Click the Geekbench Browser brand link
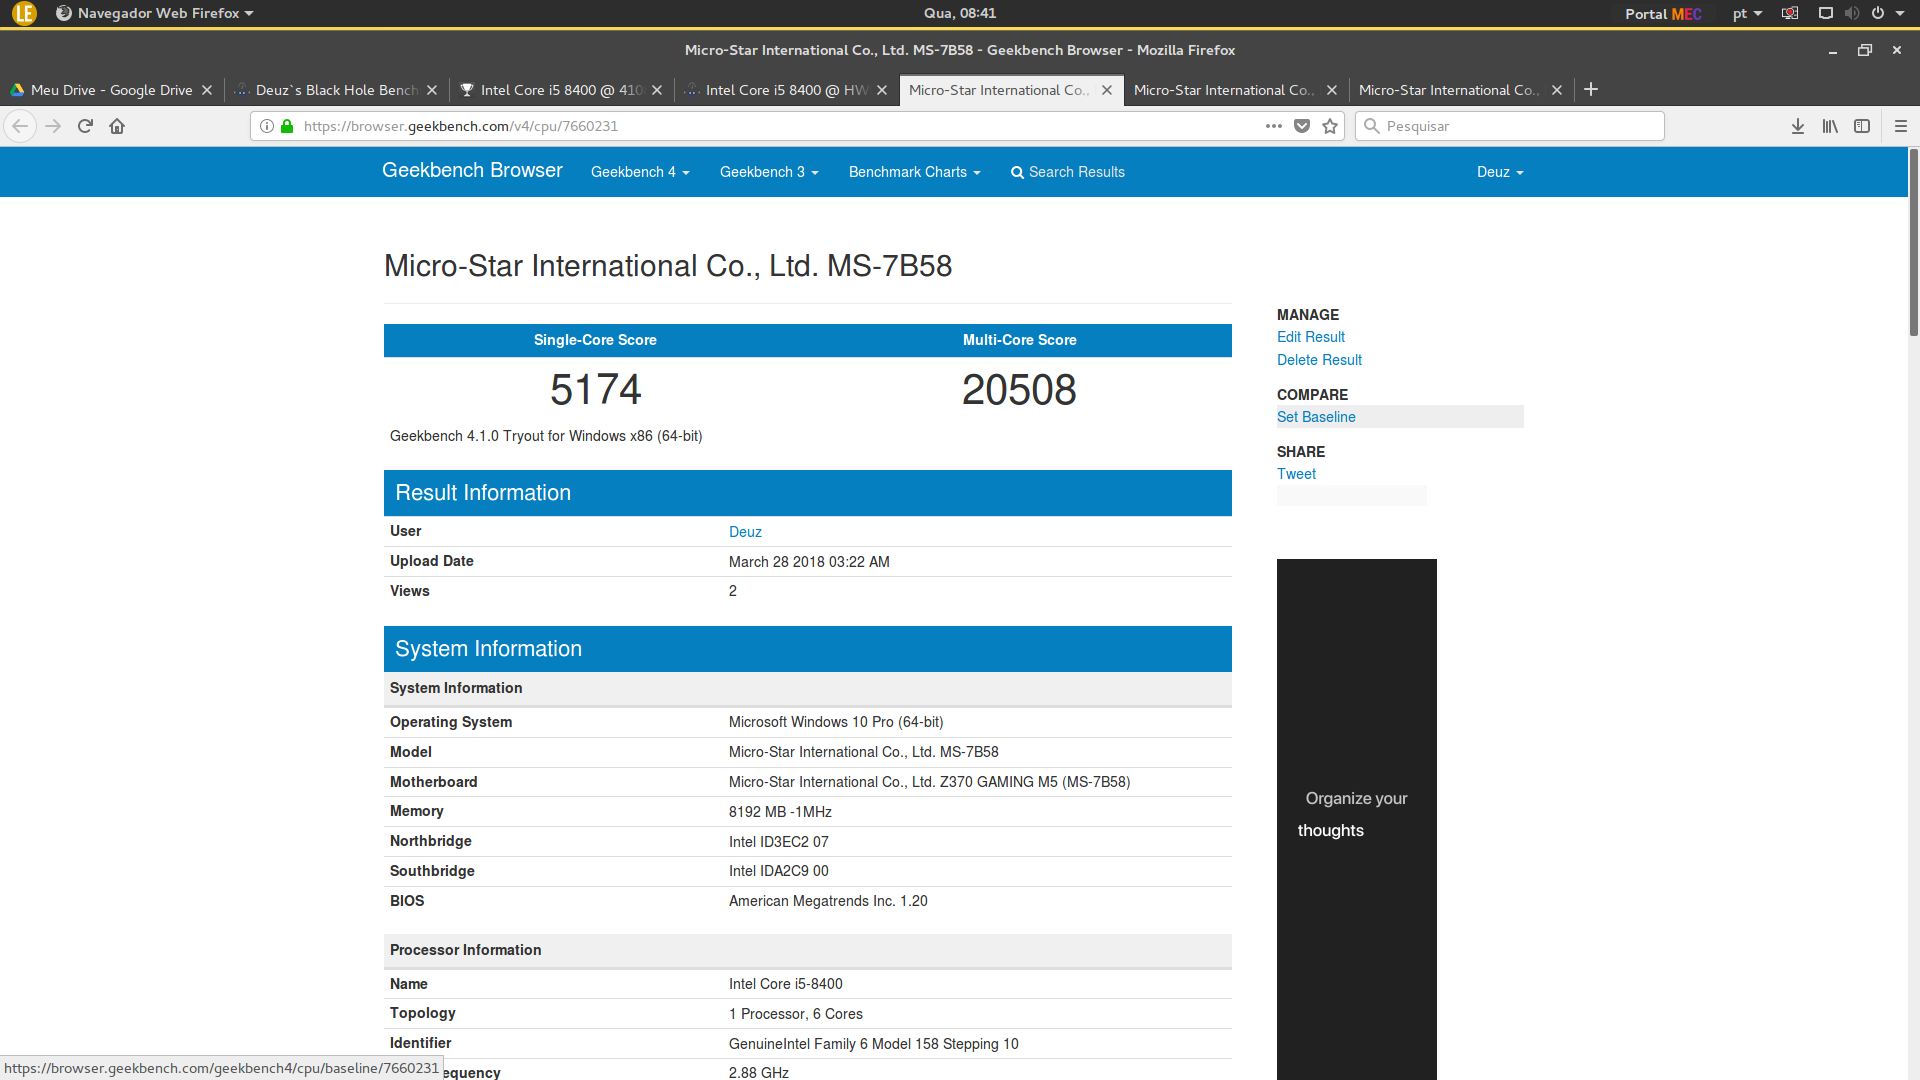Image resolution: width=1920 pixels, height=1080 pixels. 472,171
